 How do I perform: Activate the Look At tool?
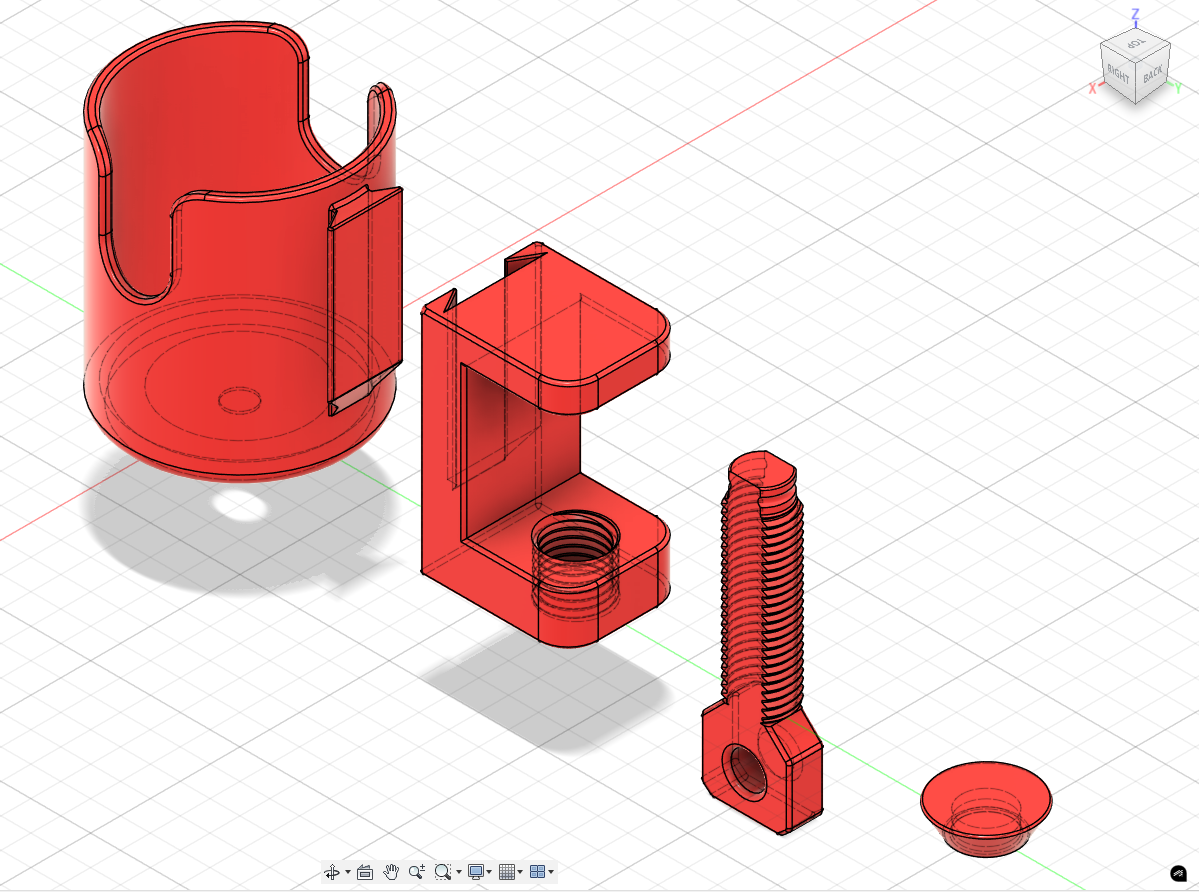pos(365,872)
